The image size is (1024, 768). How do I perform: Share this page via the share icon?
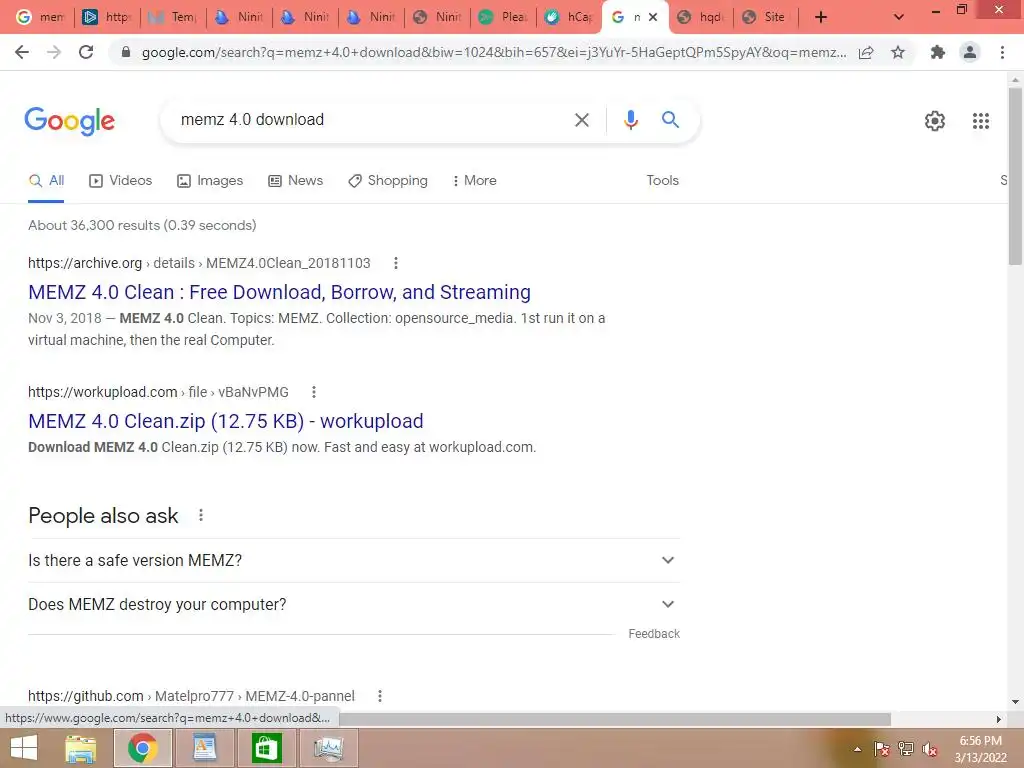(x=866, y=53)
